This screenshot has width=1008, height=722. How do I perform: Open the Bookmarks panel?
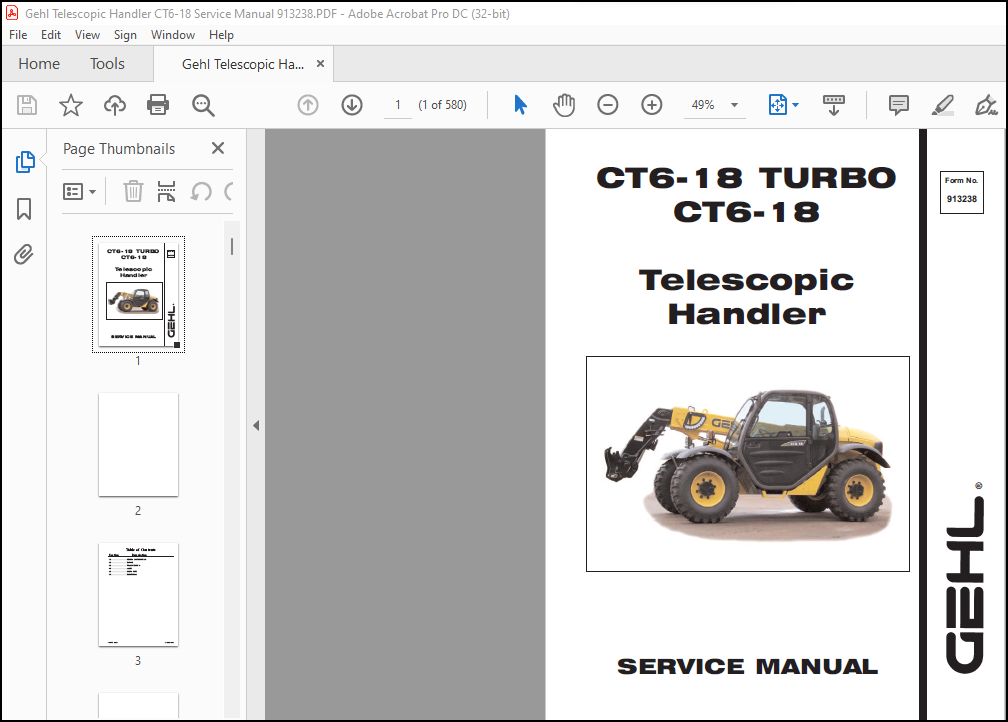(24, 209)
